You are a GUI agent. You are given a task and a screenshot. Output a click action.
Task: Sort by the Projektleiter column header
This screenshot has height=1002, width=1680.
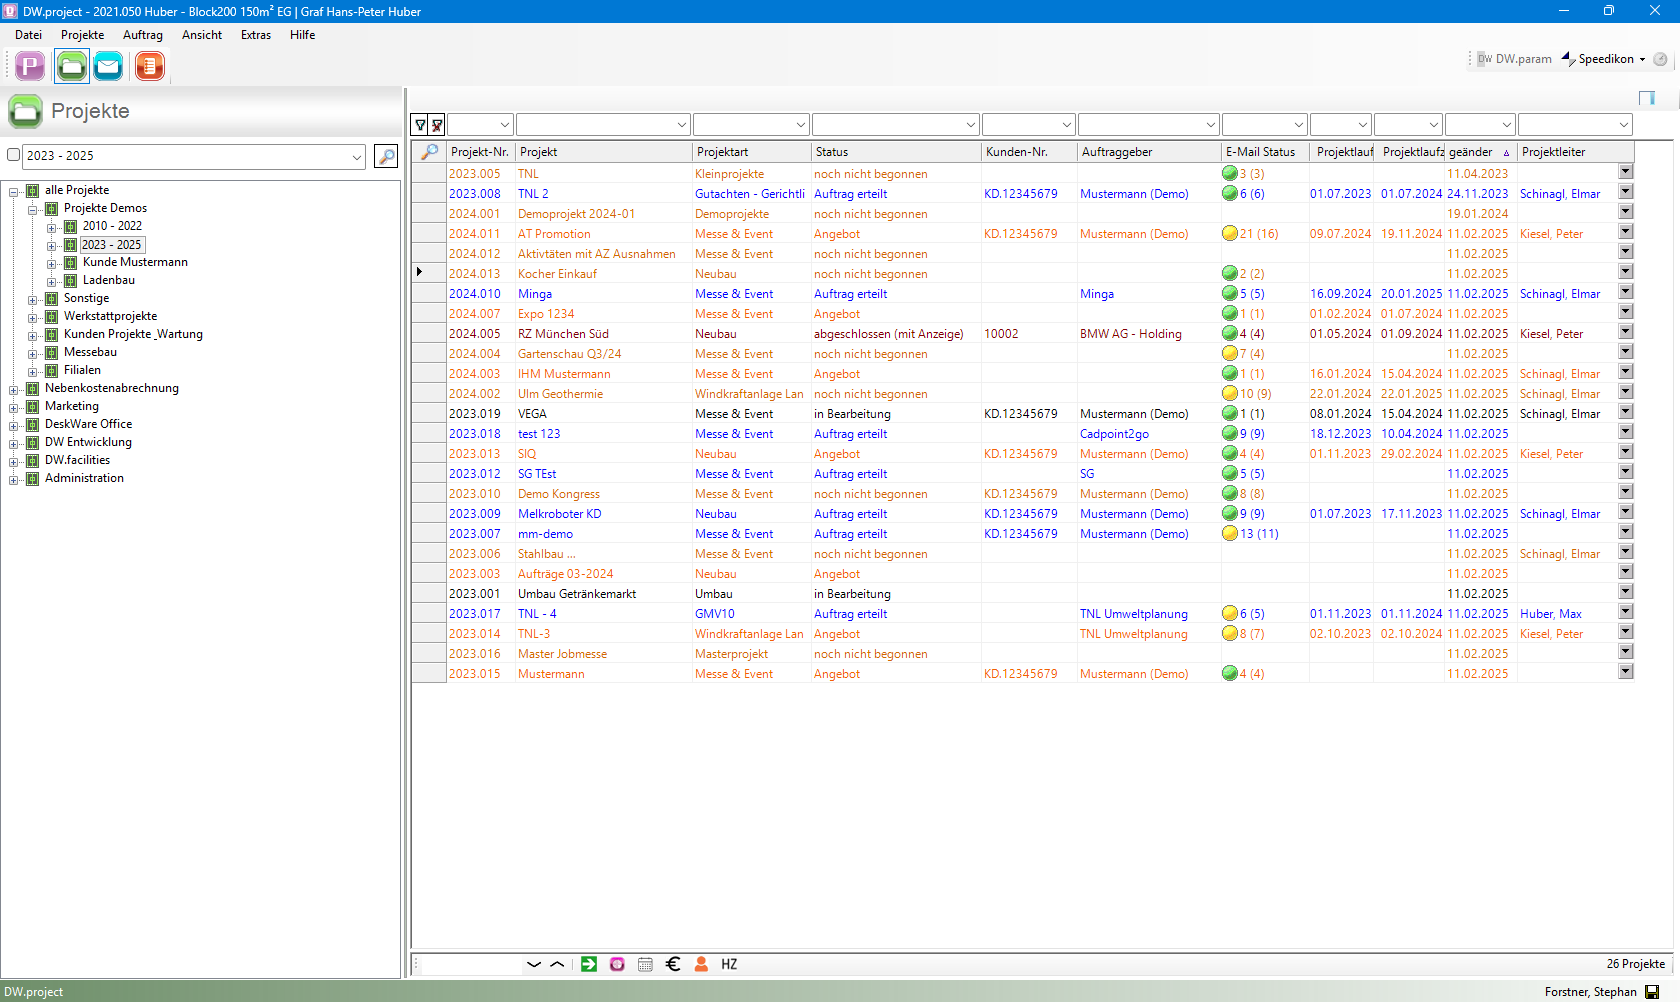pos(1575,152)
